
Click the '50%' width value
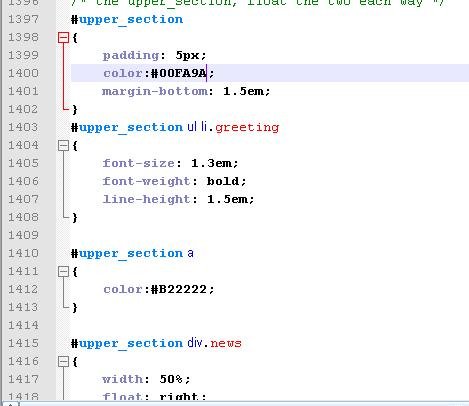[171, 379]
